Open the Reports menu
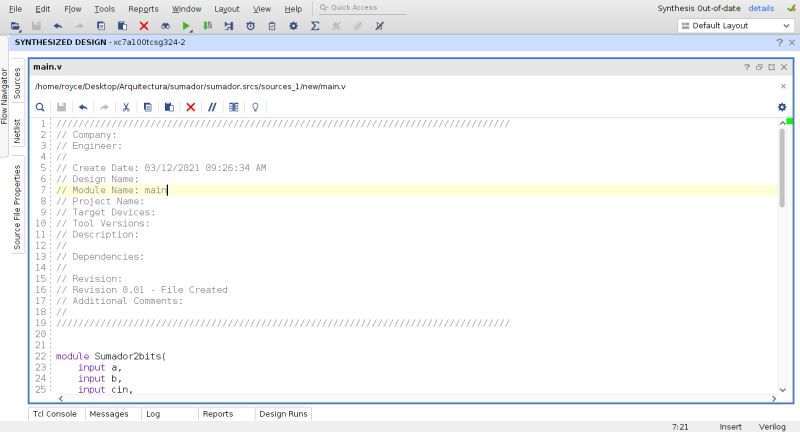This screenshot has width=800, height=432. pos(143,9)
